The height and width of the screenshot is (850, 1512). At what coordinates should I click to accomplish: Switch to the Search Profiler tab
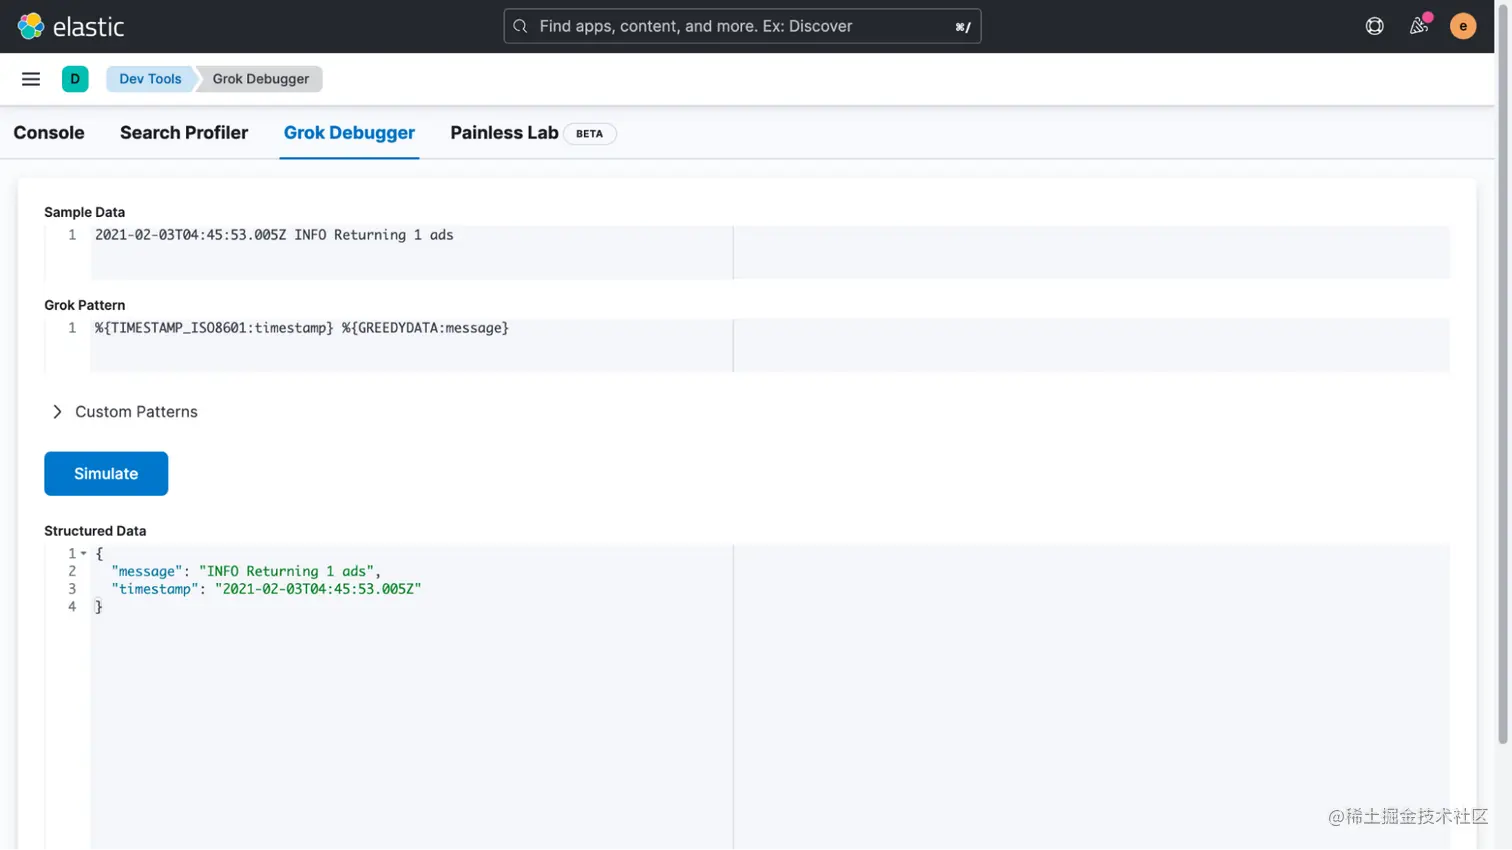coord(184,133)
